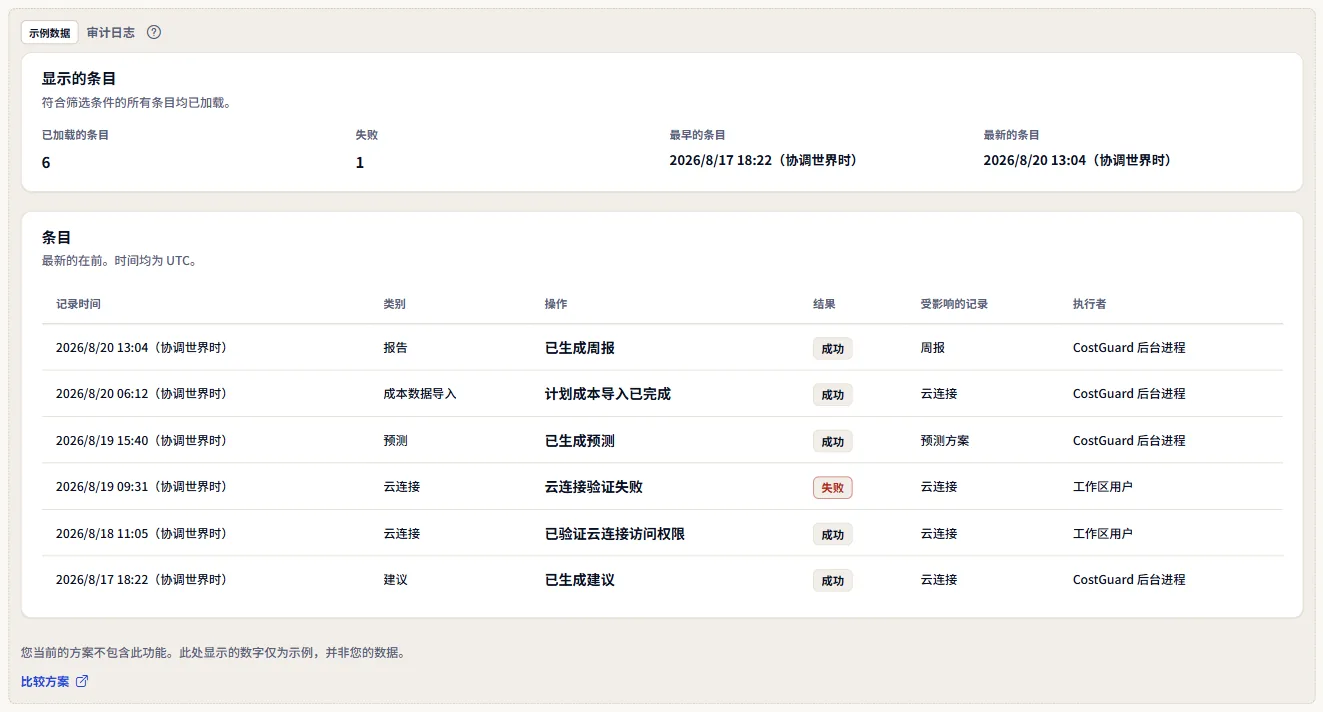1323x712 pixels.
Task: Click the external link icon next to 比较方案
Action: pos(82,682)
